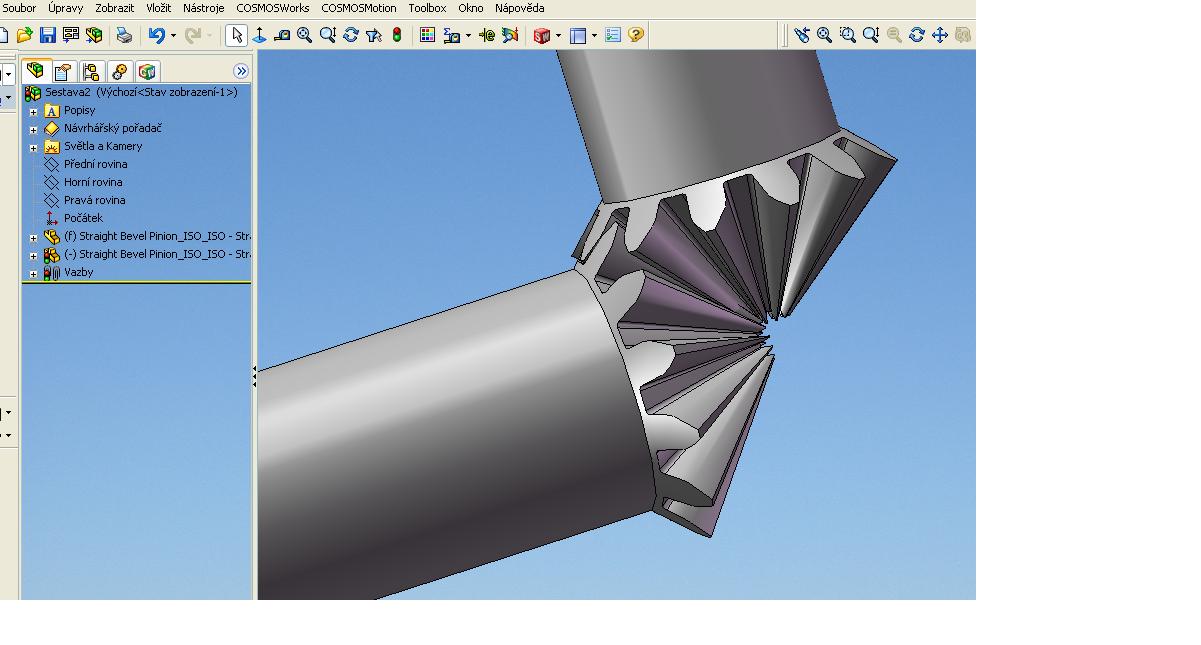The image size is (1201, 645).
Task: Switch to the PropertyManager tab icon
Action: click(x=63, y=71)
